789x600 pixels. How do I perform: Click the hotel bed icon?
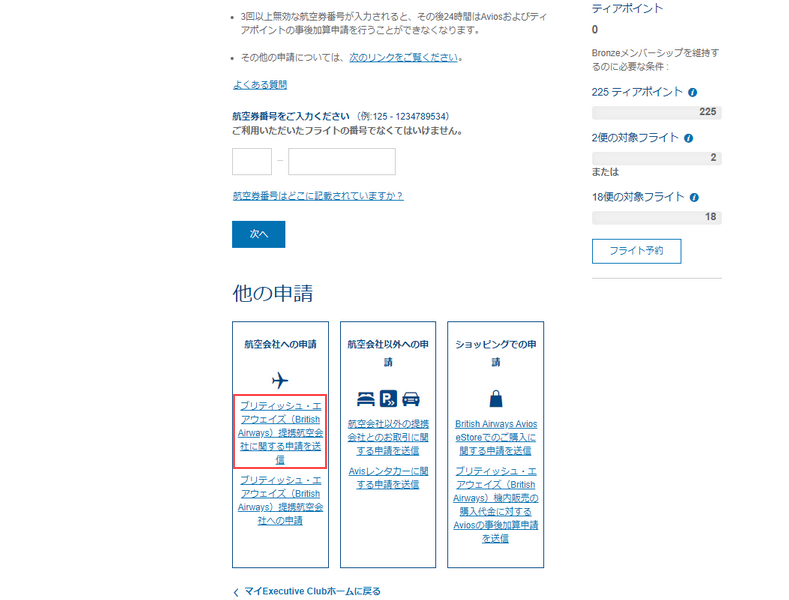(366, 399)
